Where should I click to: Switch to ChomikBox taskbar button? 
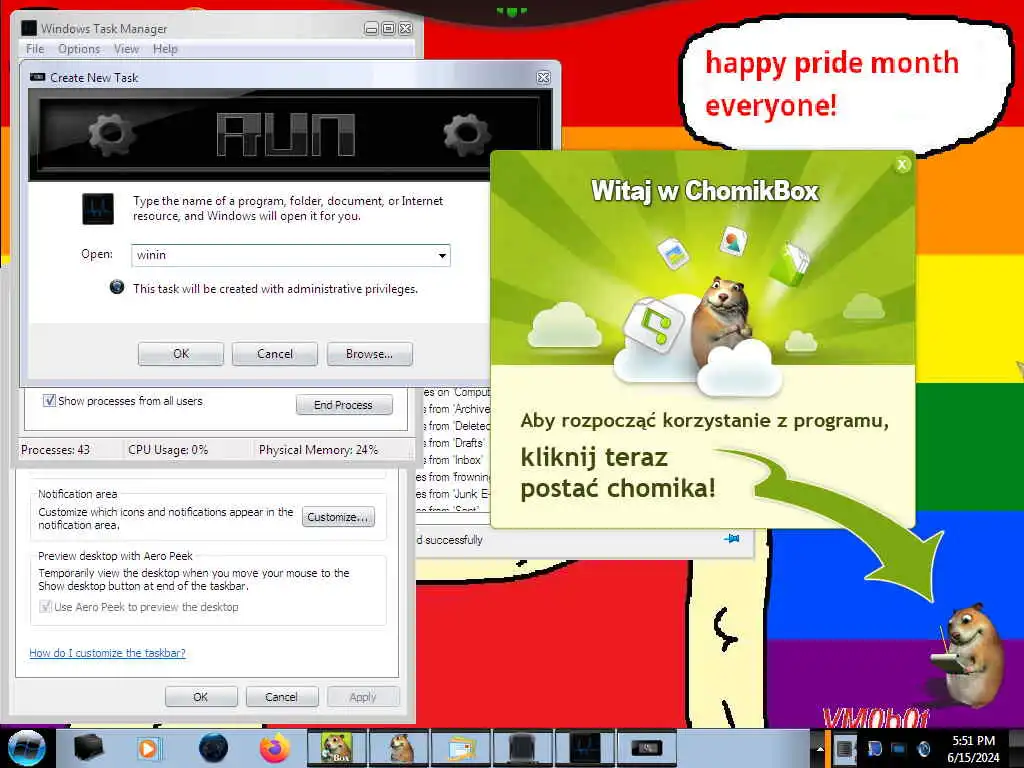coord(337,748)
